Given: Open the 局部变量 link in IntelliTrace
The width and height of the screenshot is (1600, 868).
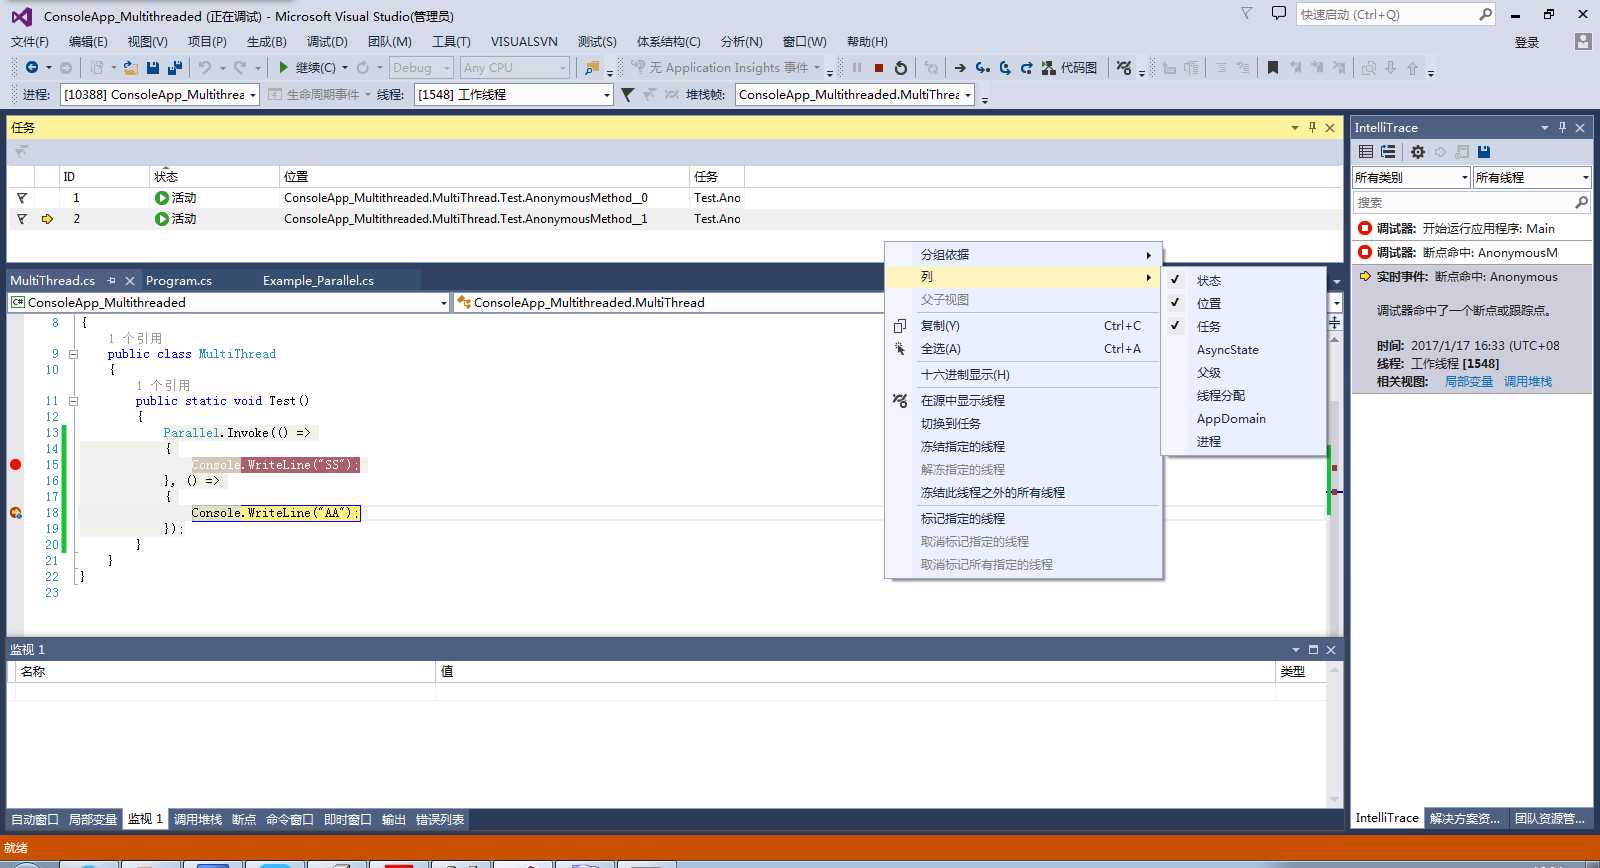Looking at the screenshot, I should (1468, 382).
